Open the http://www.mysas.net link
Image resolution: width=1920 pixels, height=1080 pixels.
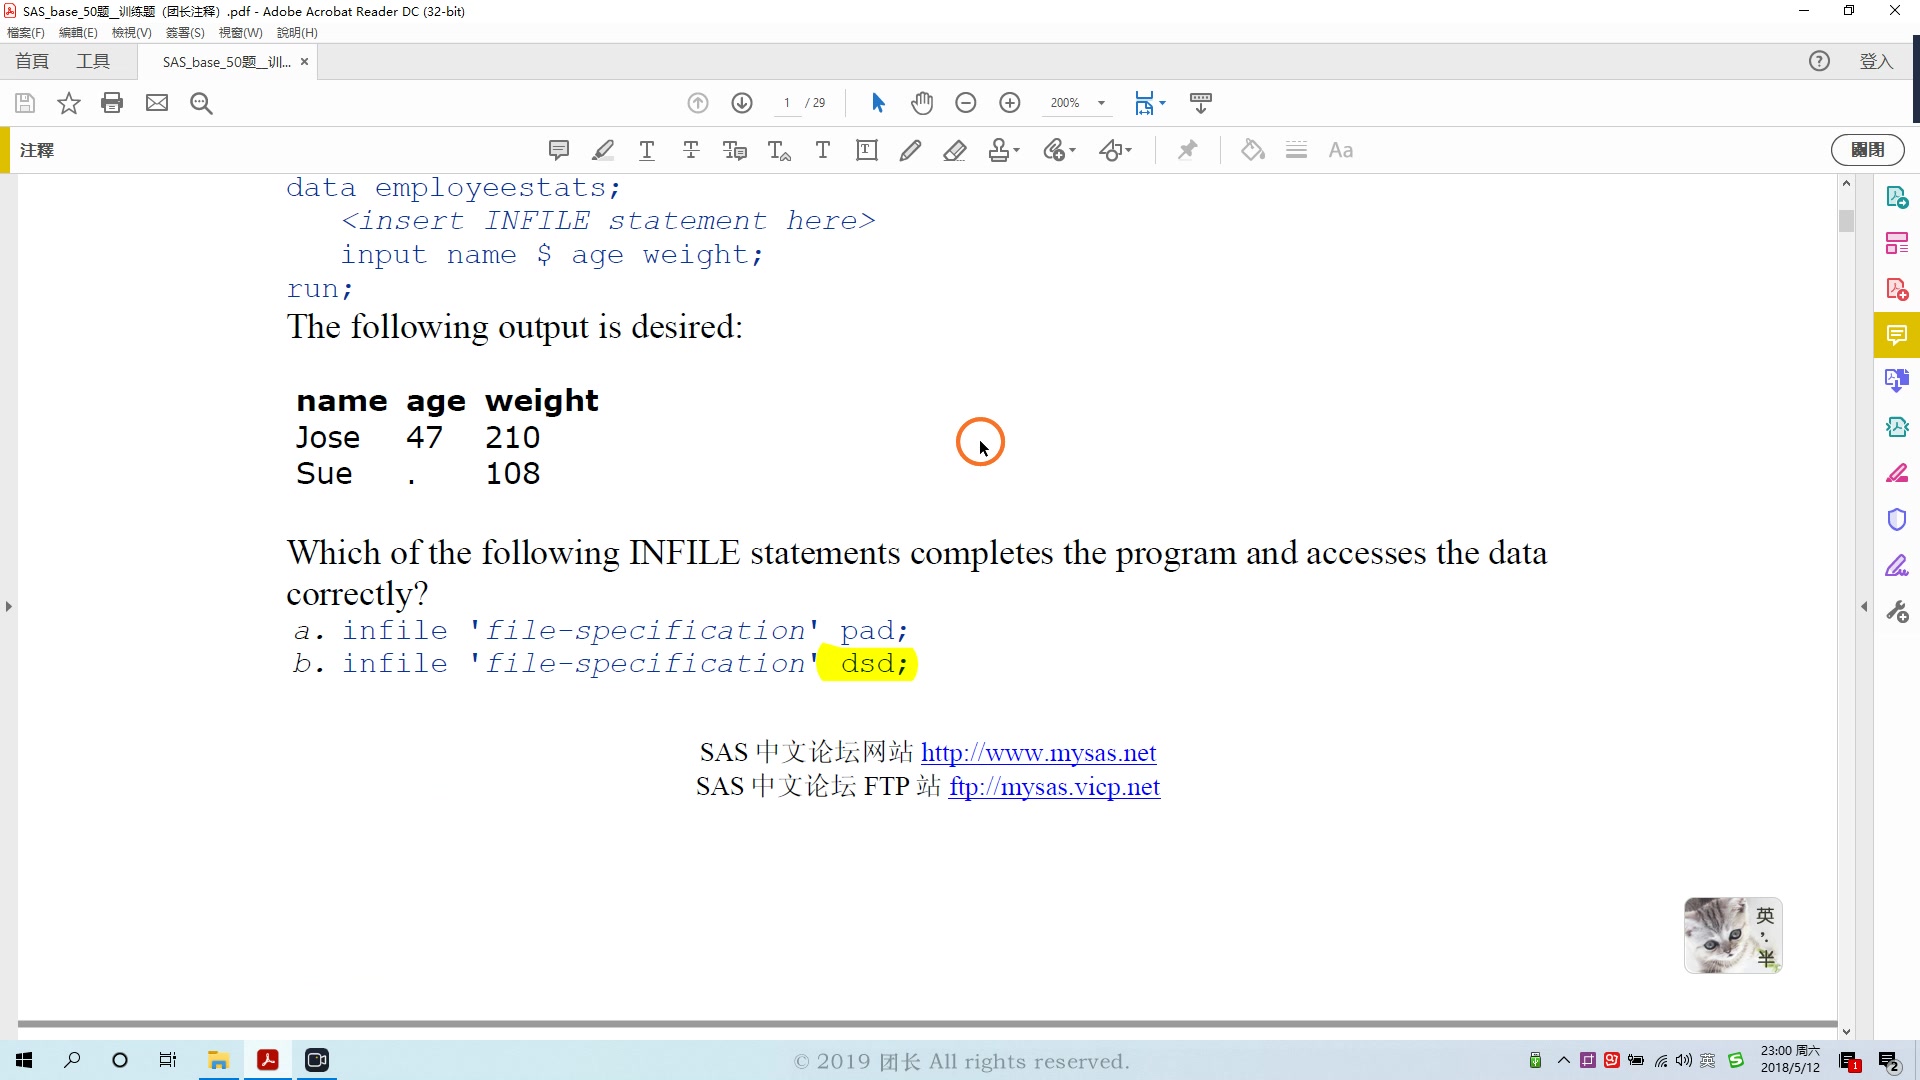click(x=1038, y=752)
